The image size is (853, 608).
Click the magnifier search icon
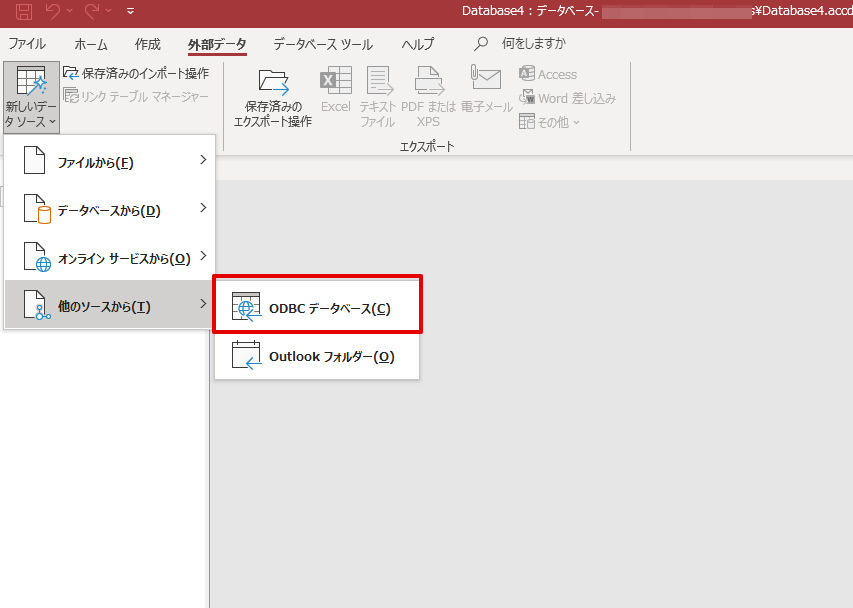[481, 44]
